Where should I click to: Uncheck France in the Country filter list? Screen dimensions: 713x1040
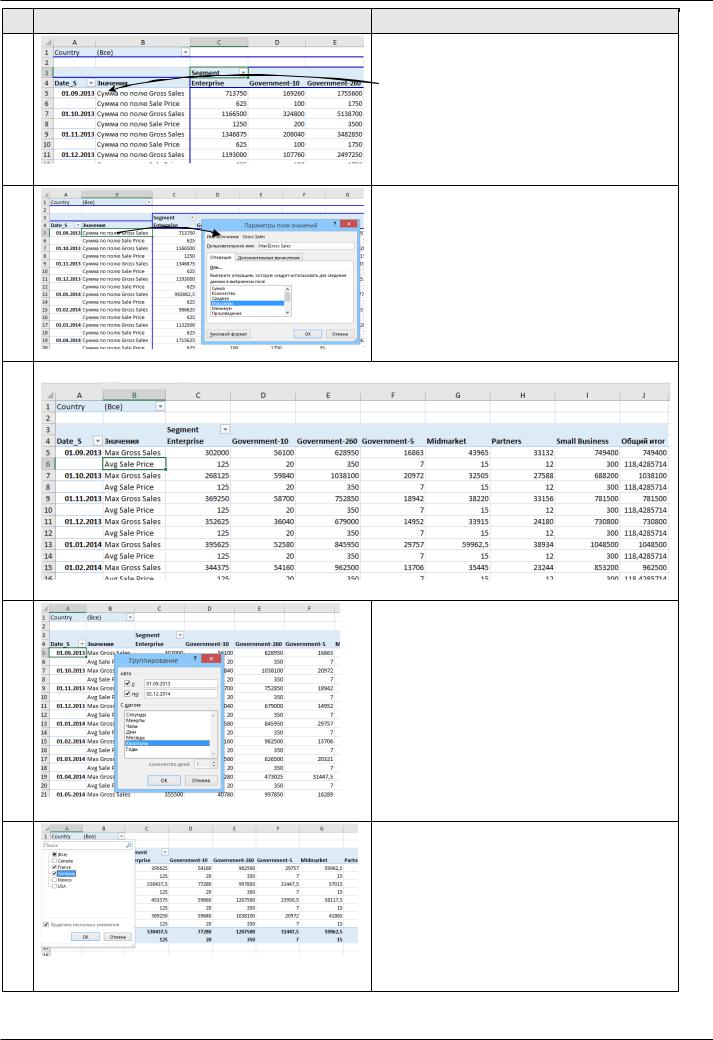[54, 867]
